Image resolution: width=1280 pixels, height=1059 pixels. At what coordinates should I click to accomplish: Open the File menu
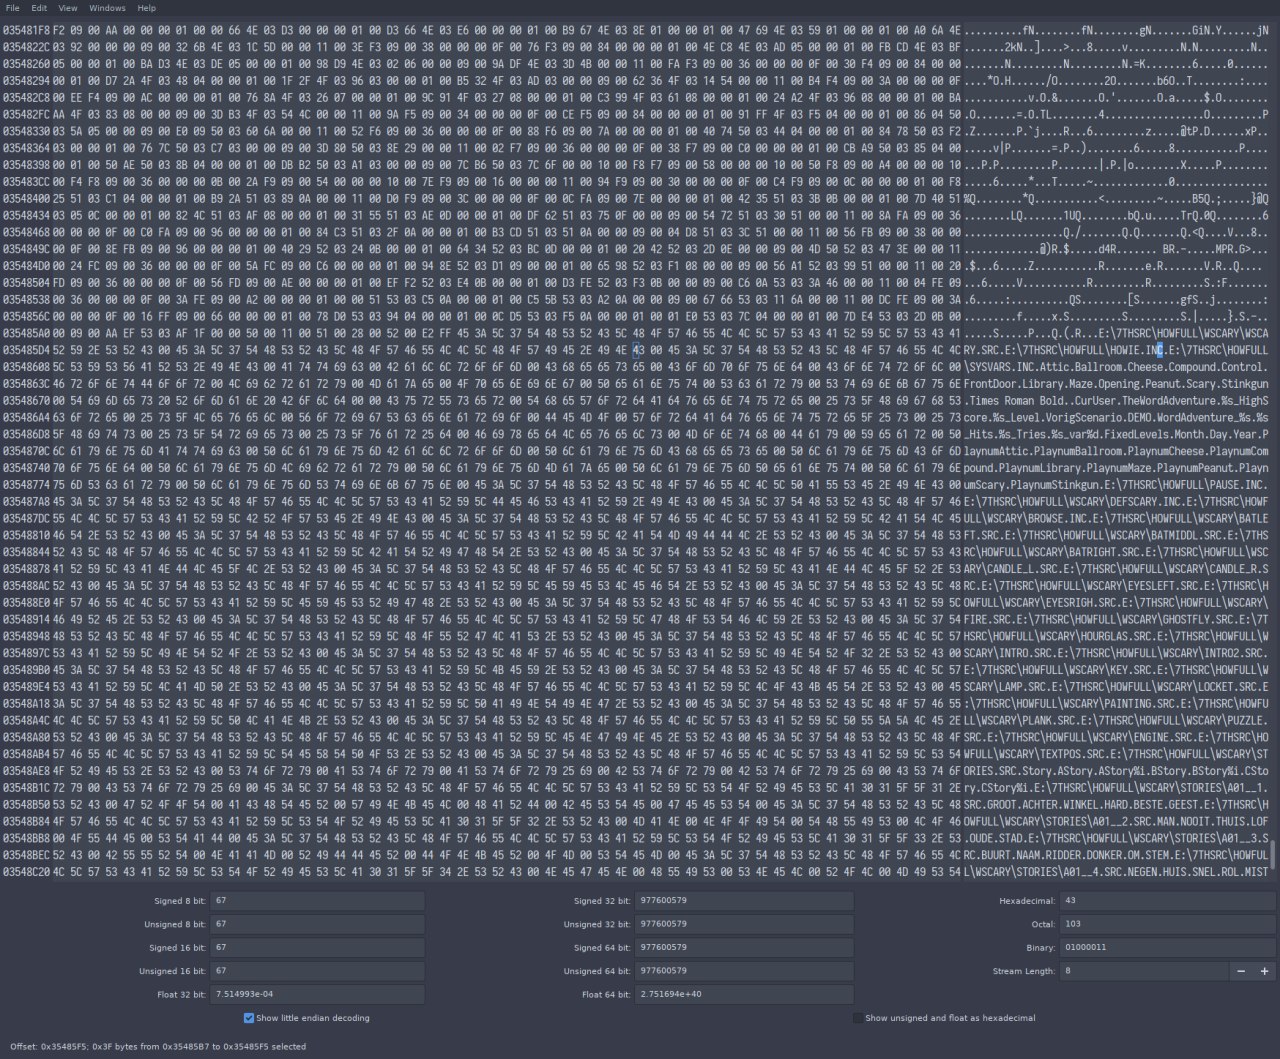pos(13,8)
